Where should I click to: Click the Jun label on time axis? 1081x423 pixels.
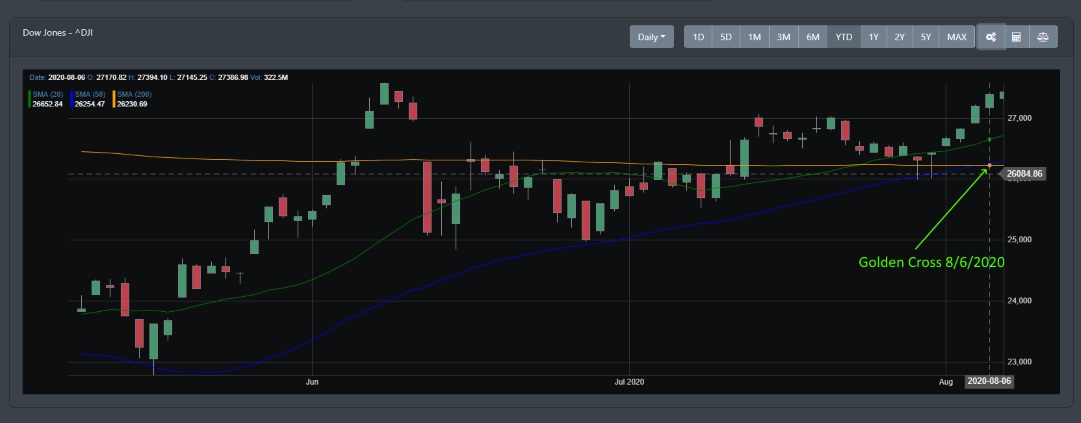pyautogui.click(x=312, y=381)
